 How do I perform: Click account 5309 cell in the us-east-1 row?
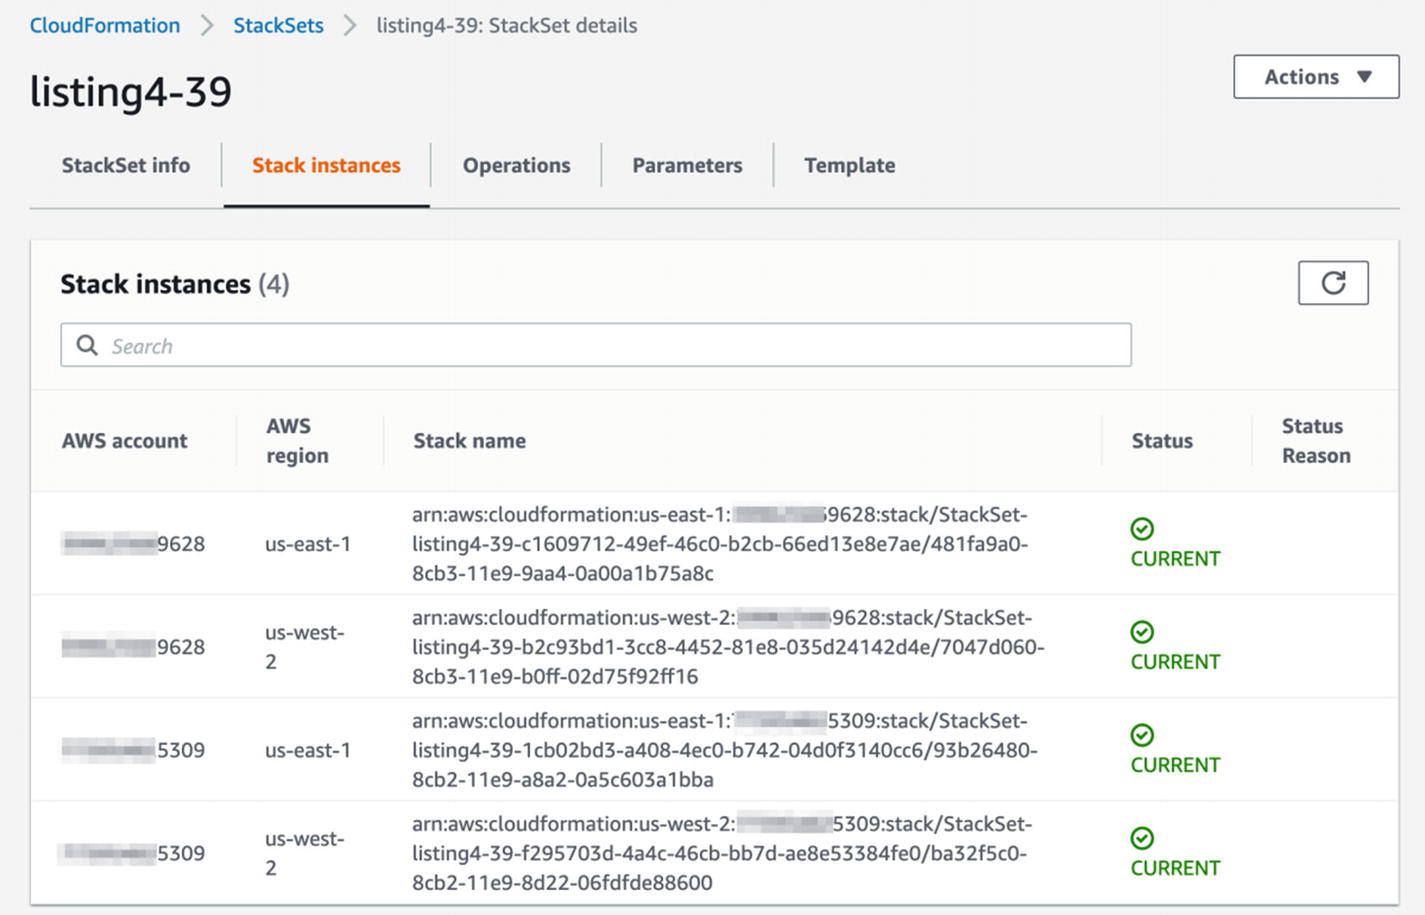pos(133,750)
